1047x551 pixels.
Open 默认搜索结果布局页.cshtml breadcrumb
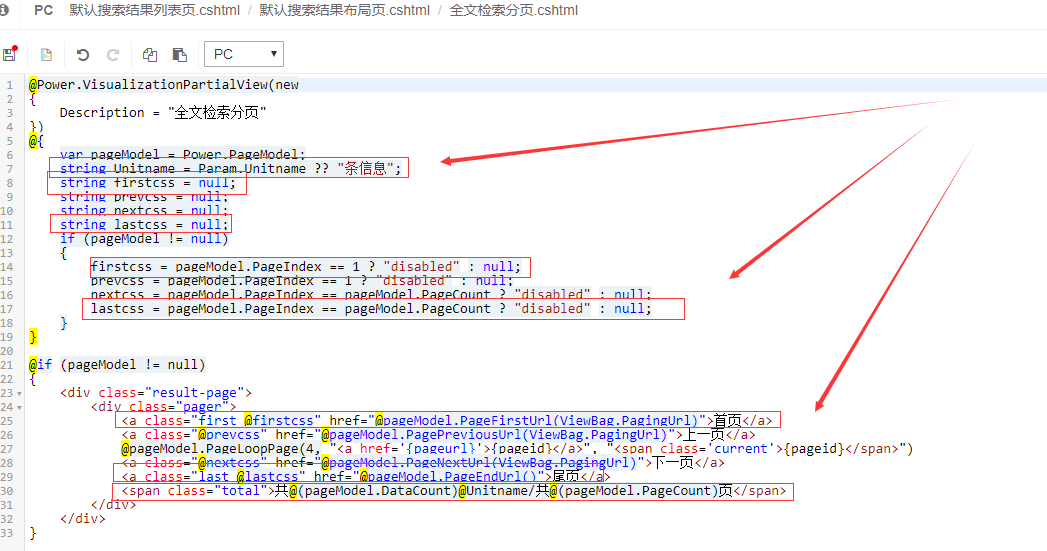(344, 10)
